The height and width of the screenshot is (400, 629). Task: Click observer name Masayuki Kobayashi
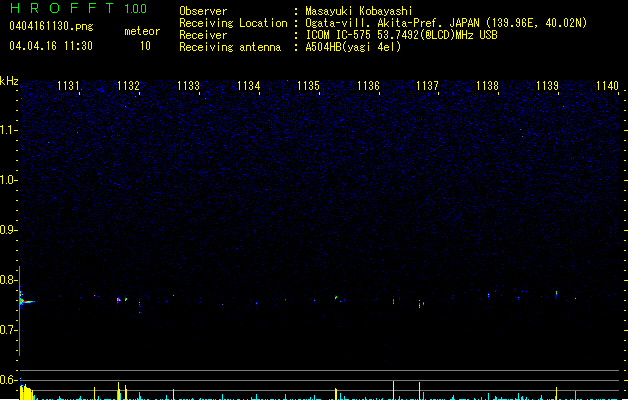(x=359, y=11)
